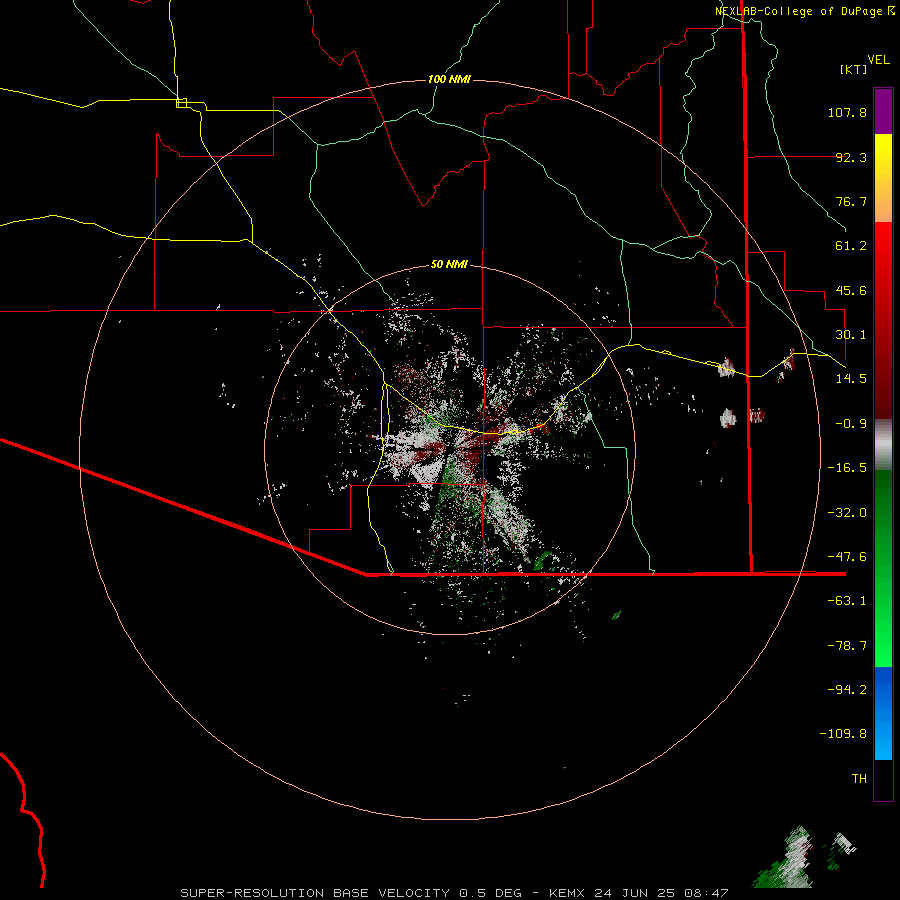Click the 14.5 velocity scale value
900x900 pixels.
click(x=851, y=379)
